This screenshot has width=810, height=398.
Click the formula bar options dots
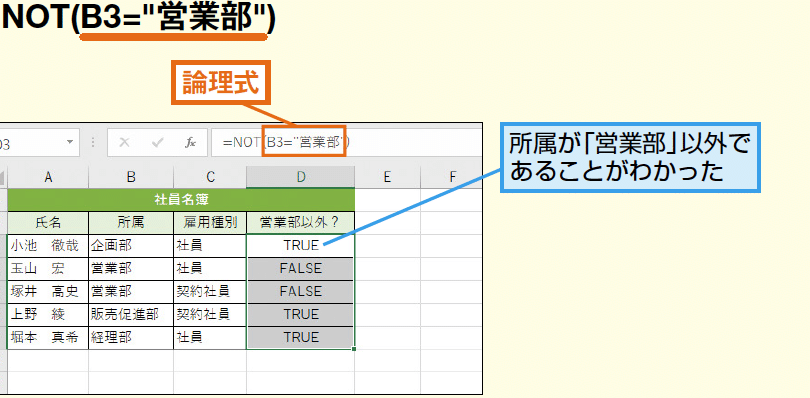tap(93, 143)
